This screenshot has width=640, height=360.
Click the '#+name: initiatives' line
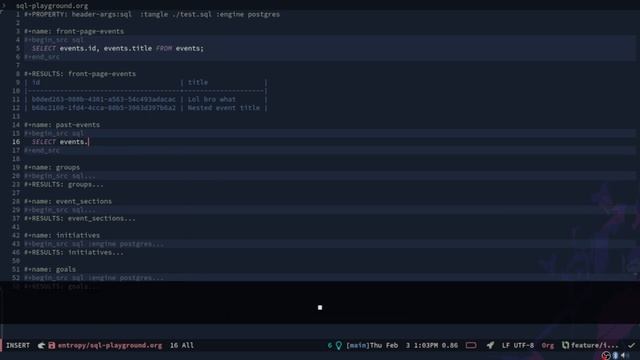[x=62, y=235]
